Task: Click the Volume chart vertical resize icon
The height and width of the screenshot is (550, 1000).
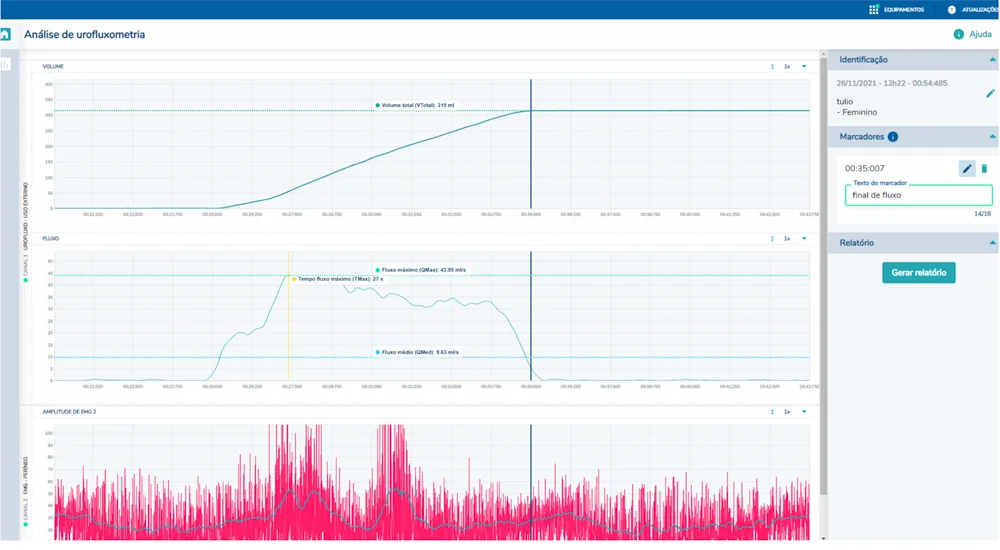Action: click(x=772, y=66)
